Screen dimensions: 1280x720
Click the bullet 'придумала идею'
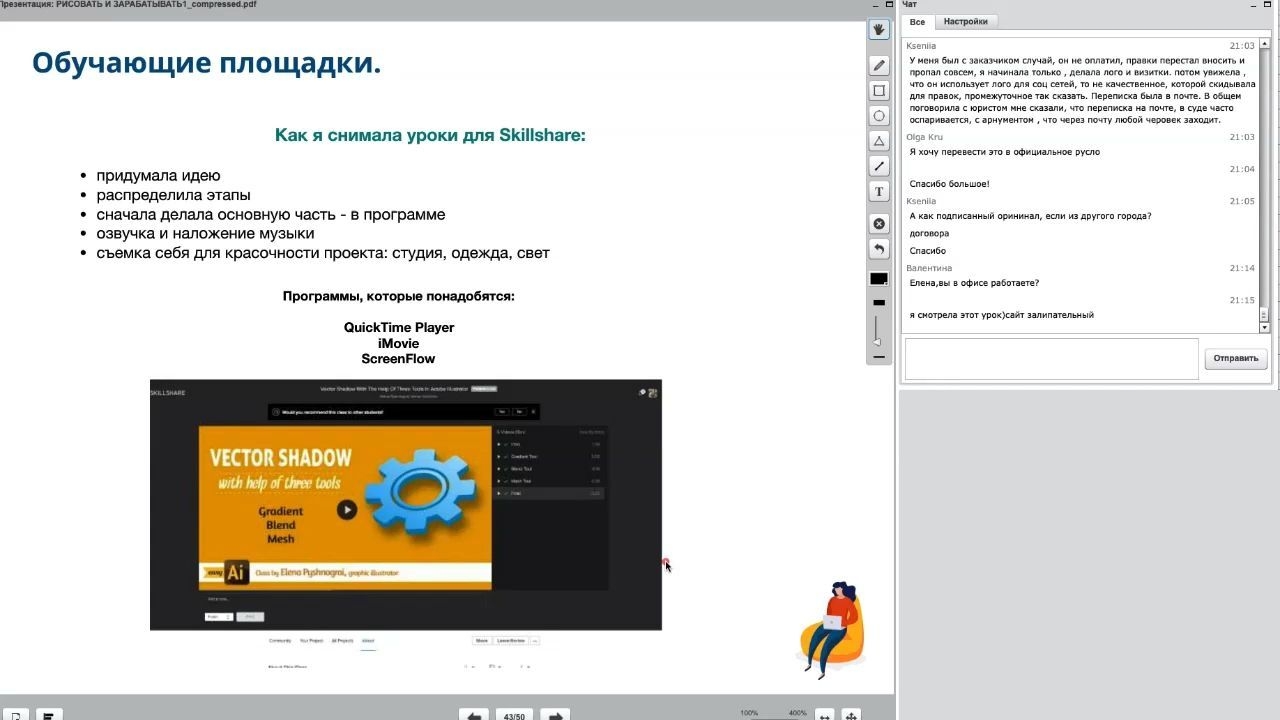click(x=158, y=176)
